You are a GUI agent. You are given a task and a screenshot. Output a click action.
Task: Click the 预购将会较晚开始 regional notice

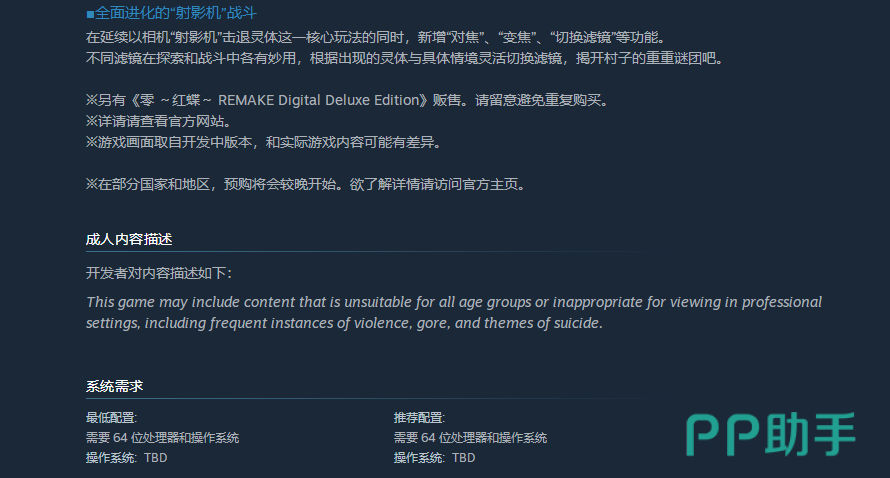pyautogui.click(x=305, y=184)
